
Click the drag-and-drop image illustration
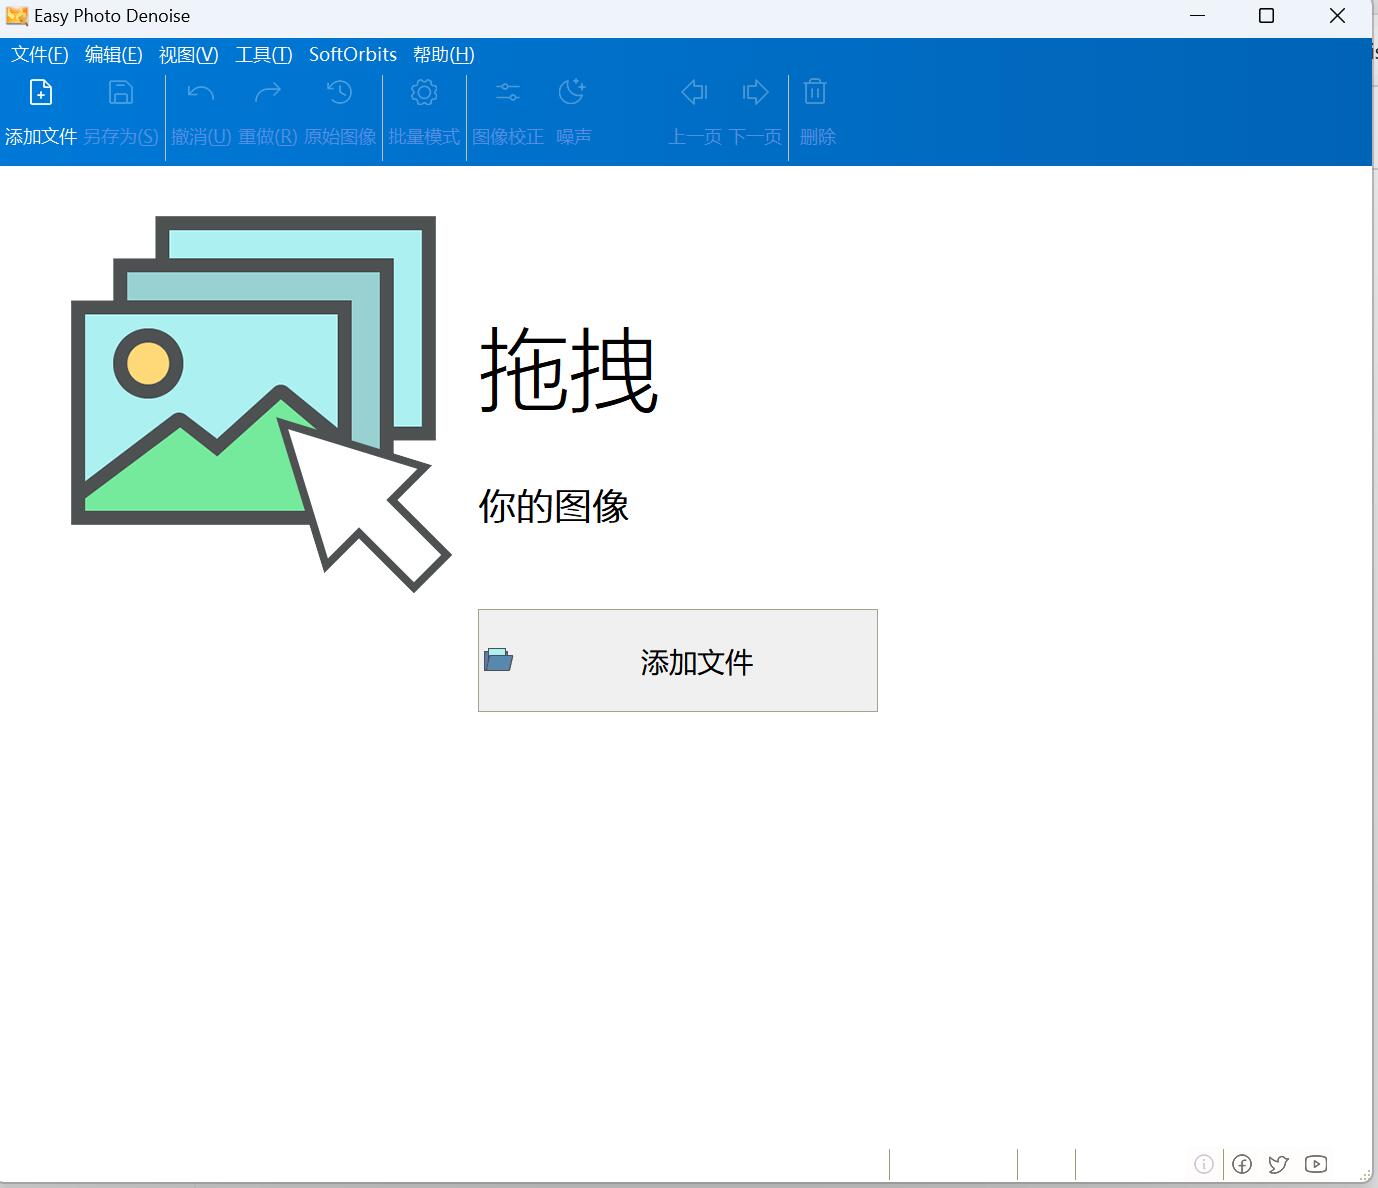pyautogui.click(x=255, y=400)
